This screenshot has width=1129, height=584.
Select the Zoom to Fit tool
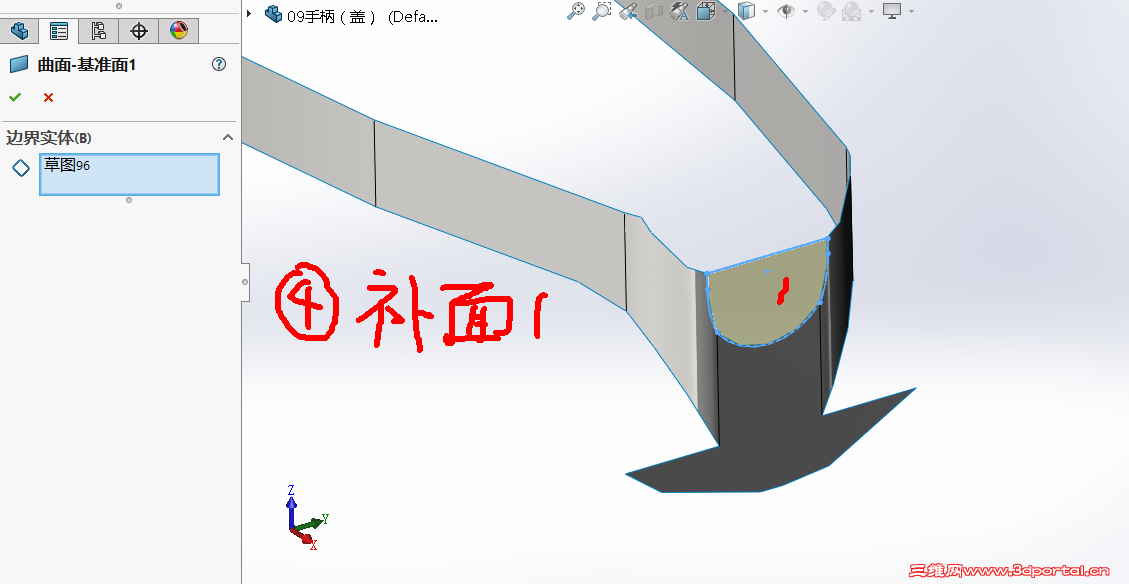576,11
